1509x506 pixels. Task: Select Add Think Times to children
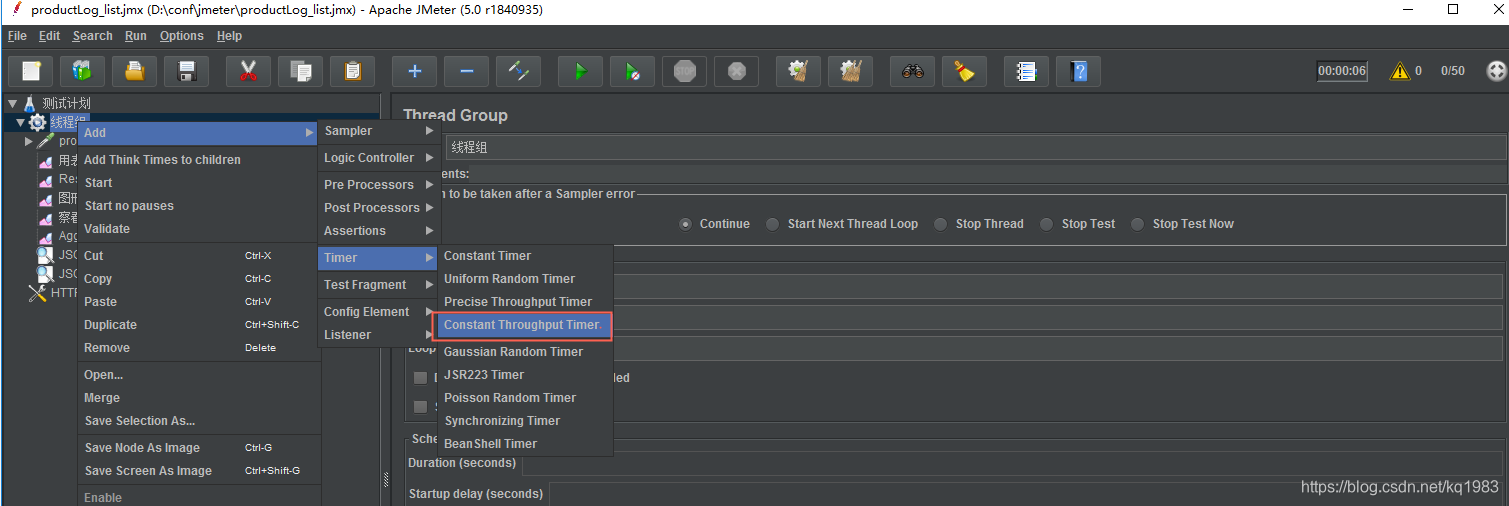198,160
